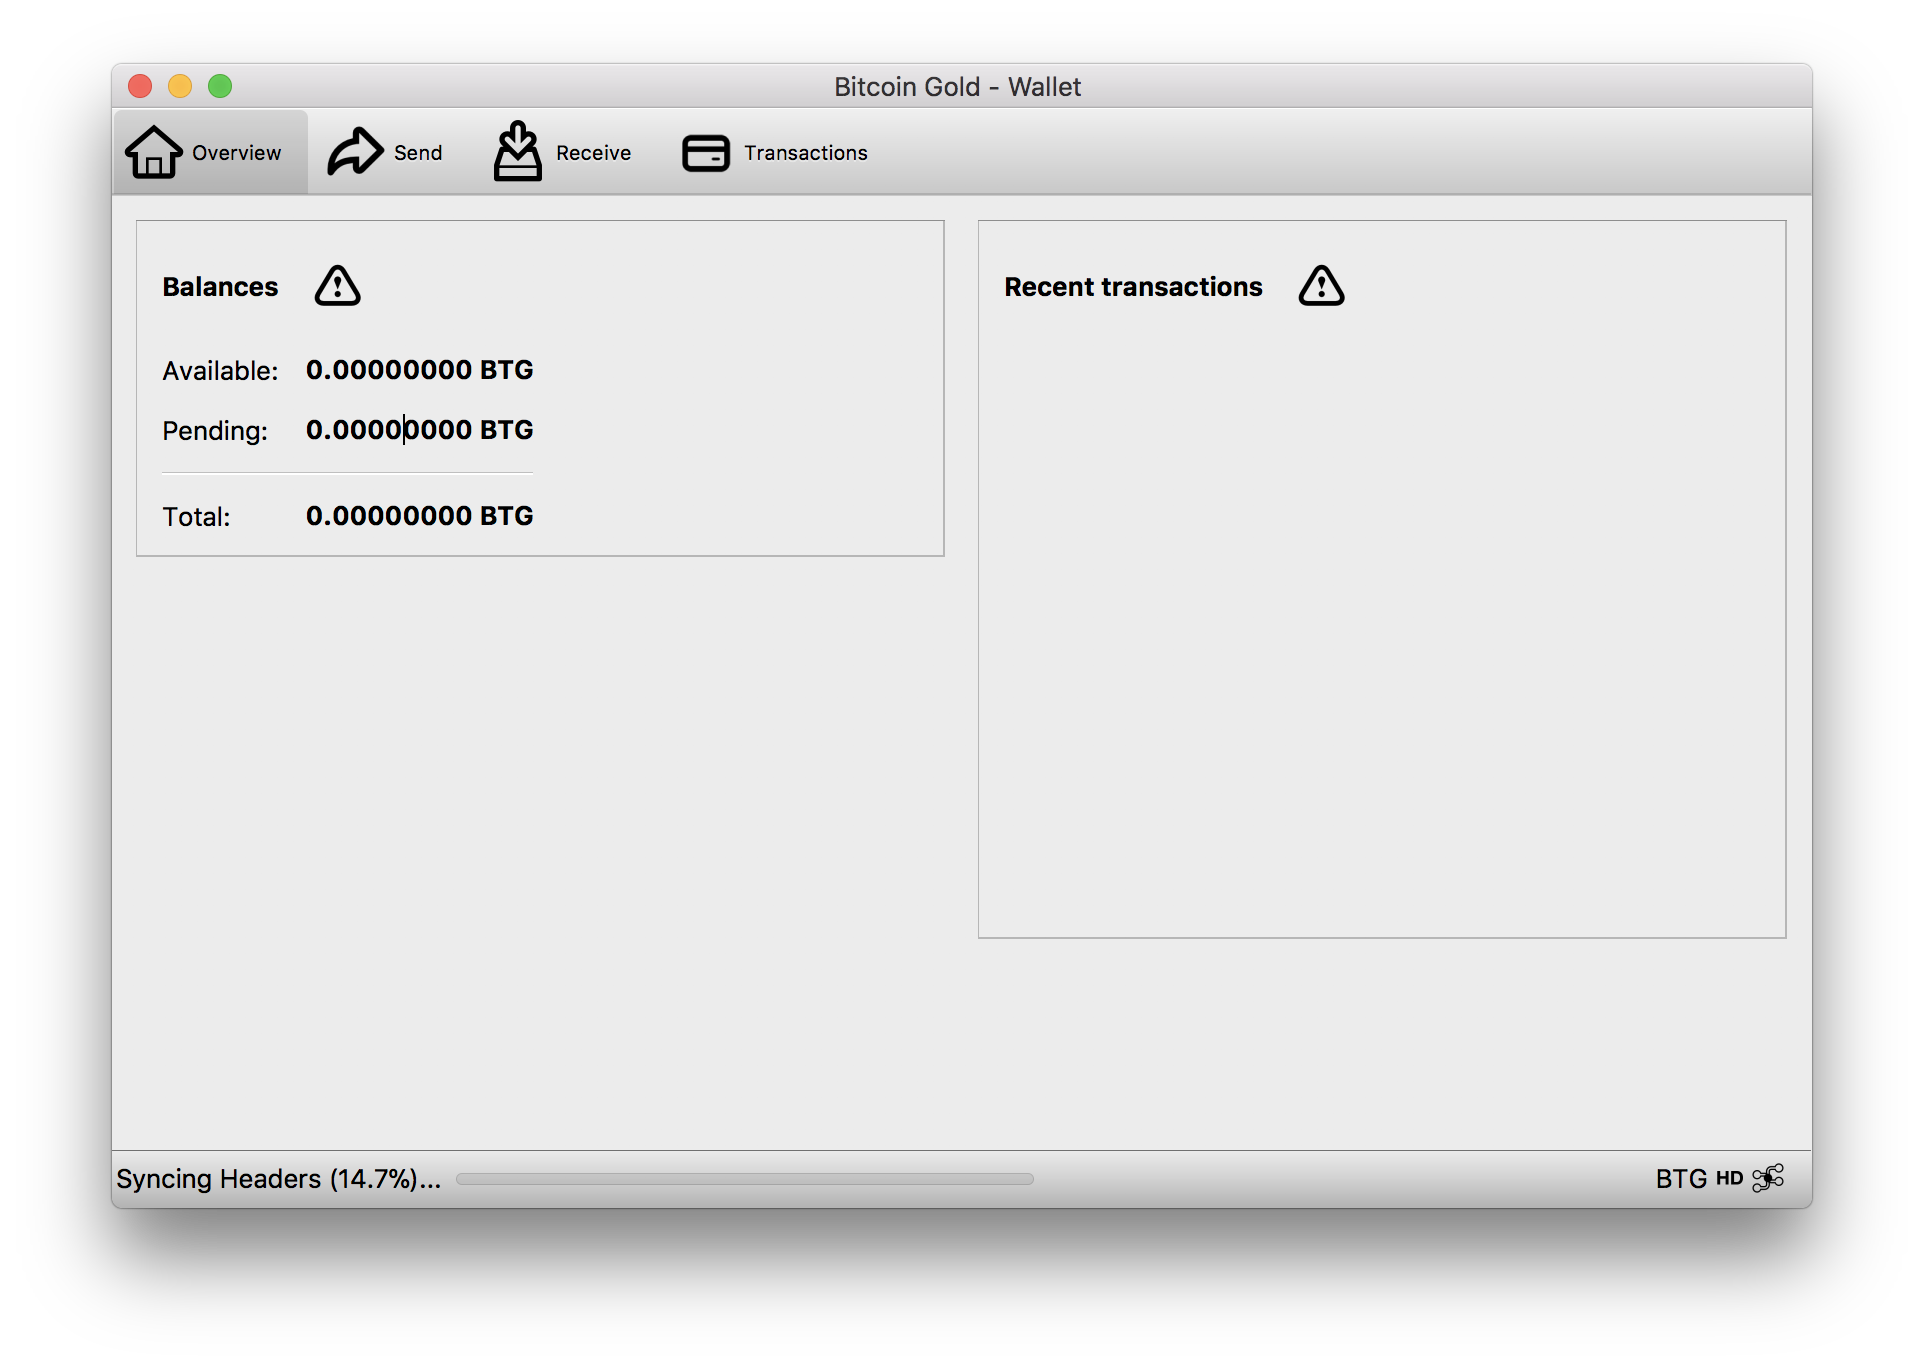The height and width of the screenshot is (1368, 1924).
Task: Select the Total balance value 0.00000000 BTG
Action: tap(420, 516)
